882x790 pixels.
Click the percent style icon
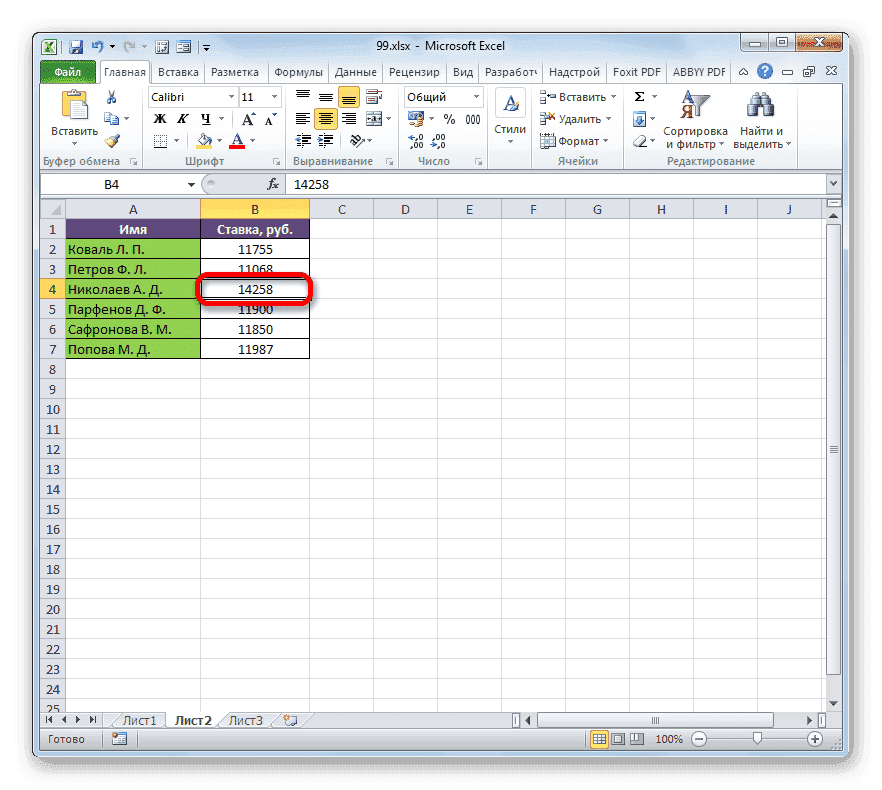tap(449, 119)
